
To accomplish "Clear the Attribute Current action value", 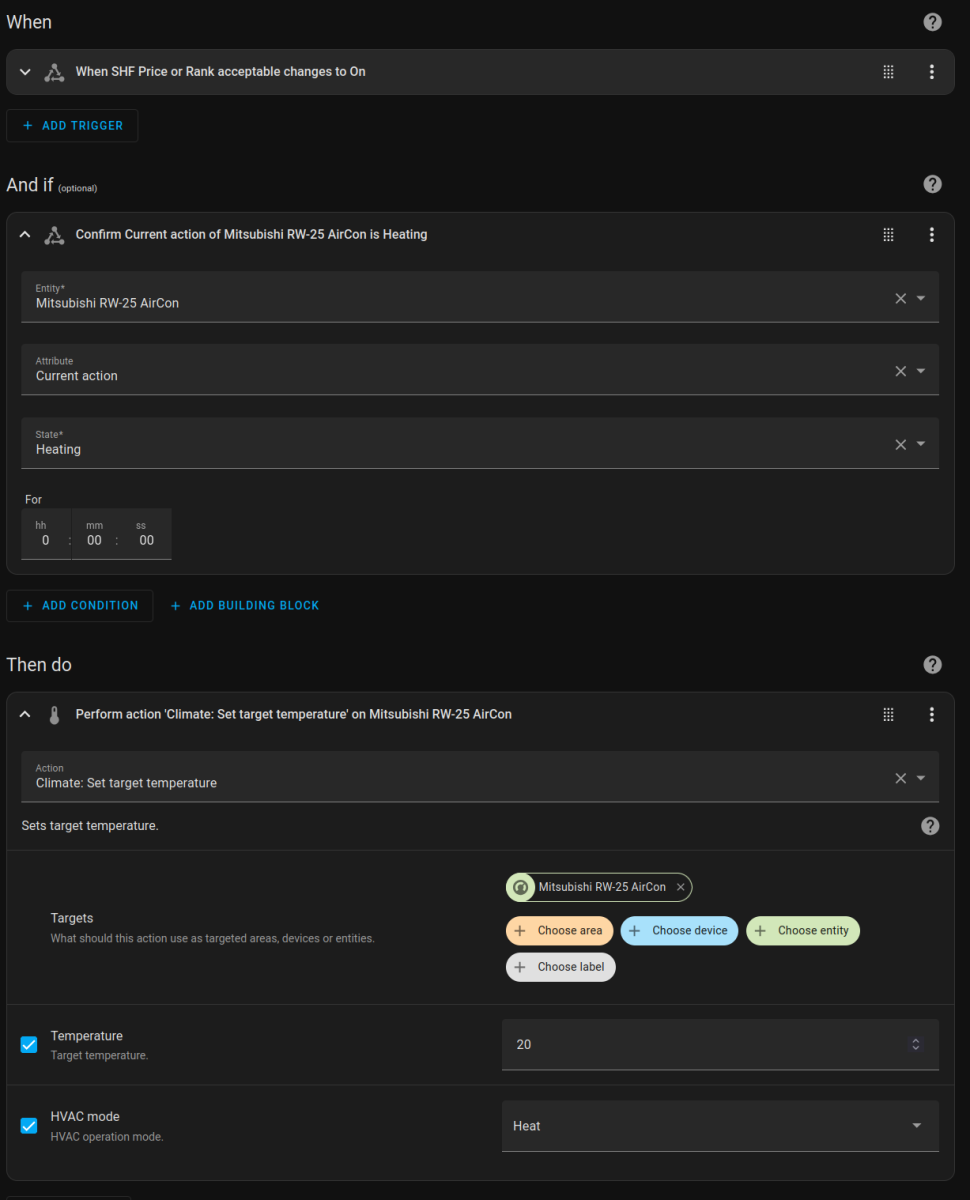I will (900, 371).
